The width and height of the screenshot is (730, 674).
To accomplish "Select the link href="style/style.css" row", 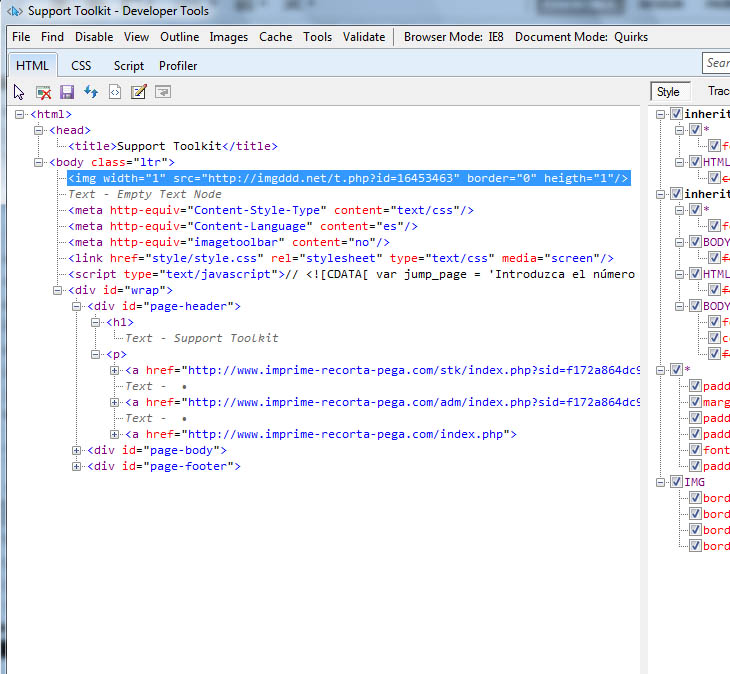I will 341,258.
